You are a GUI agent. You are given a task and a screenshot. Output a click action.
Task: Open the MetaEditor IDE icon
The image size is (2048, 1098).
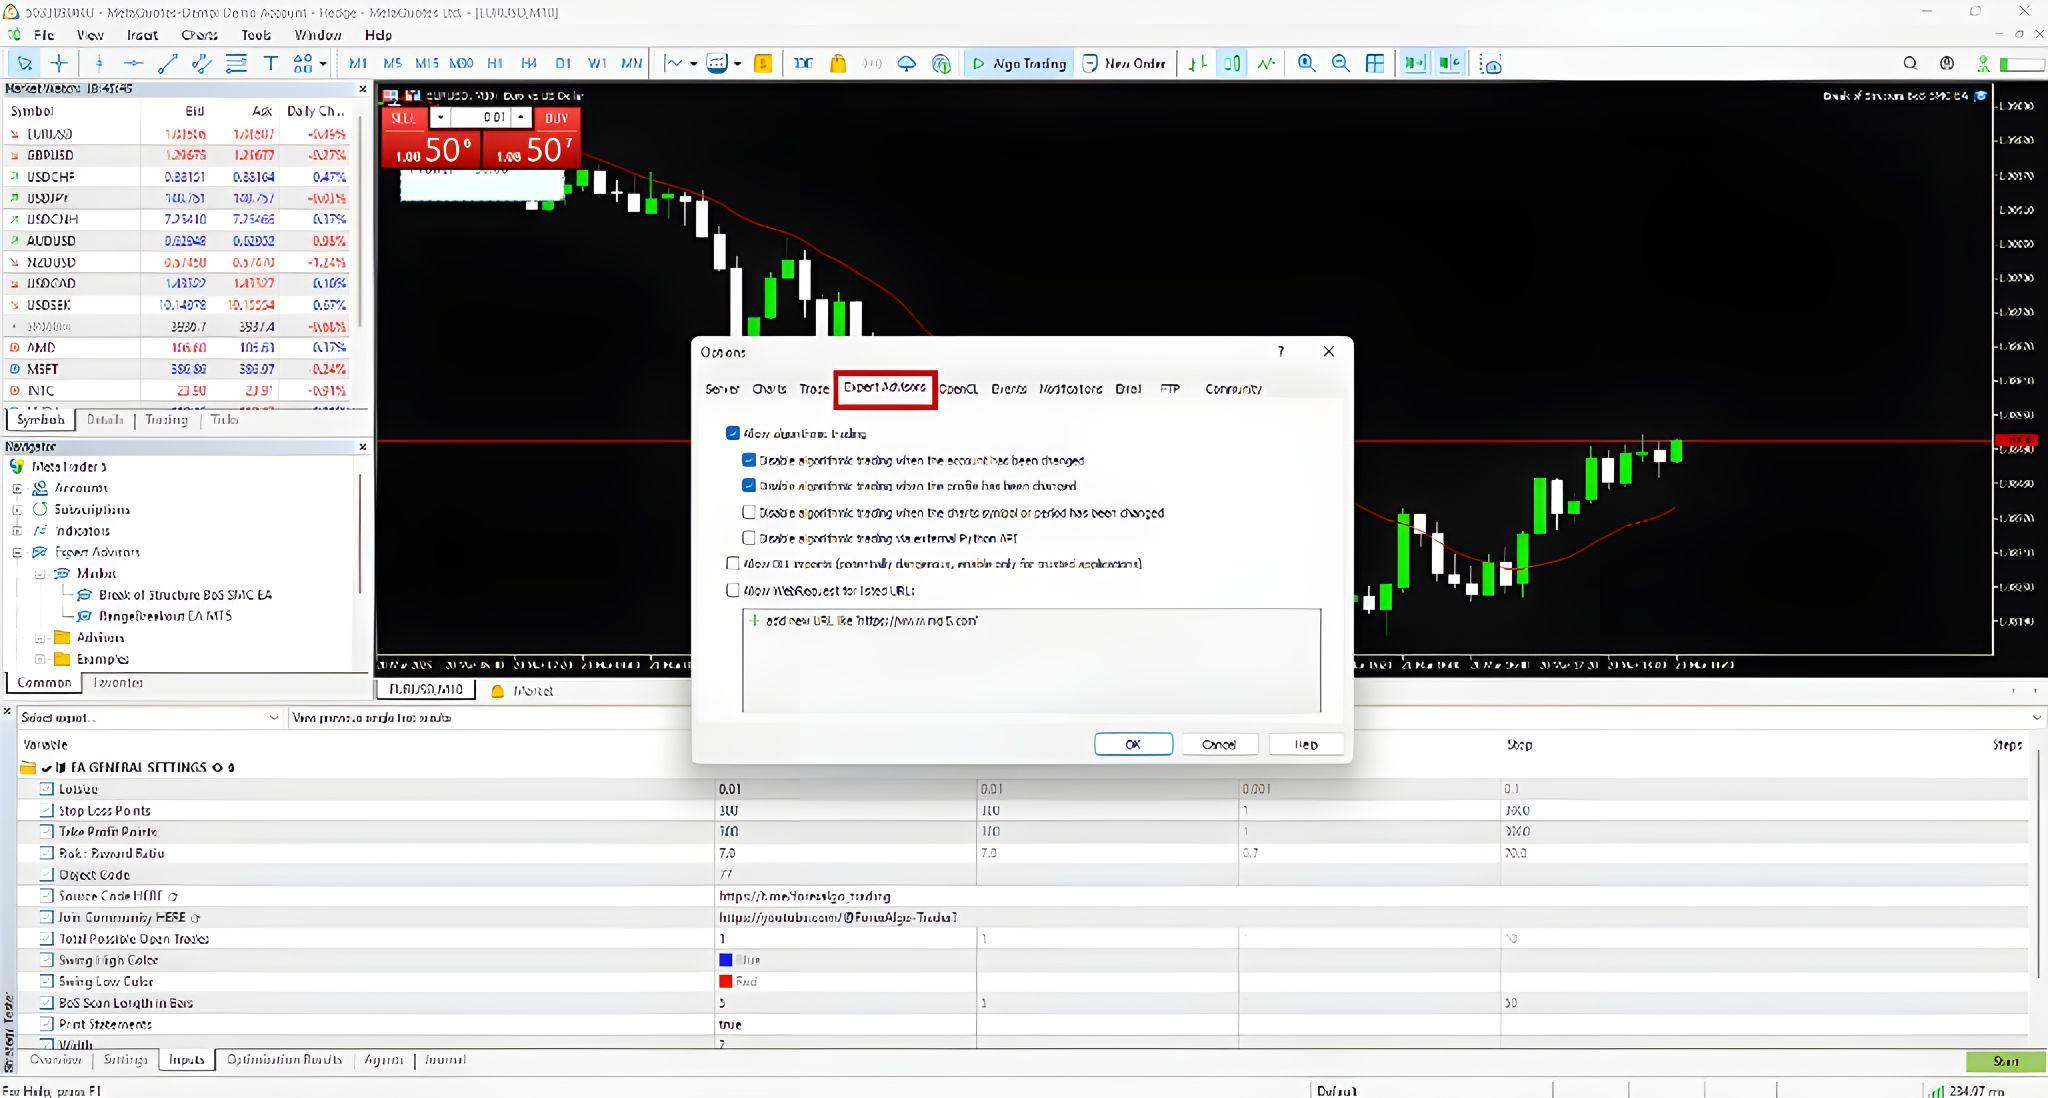(x=803, y=63)
